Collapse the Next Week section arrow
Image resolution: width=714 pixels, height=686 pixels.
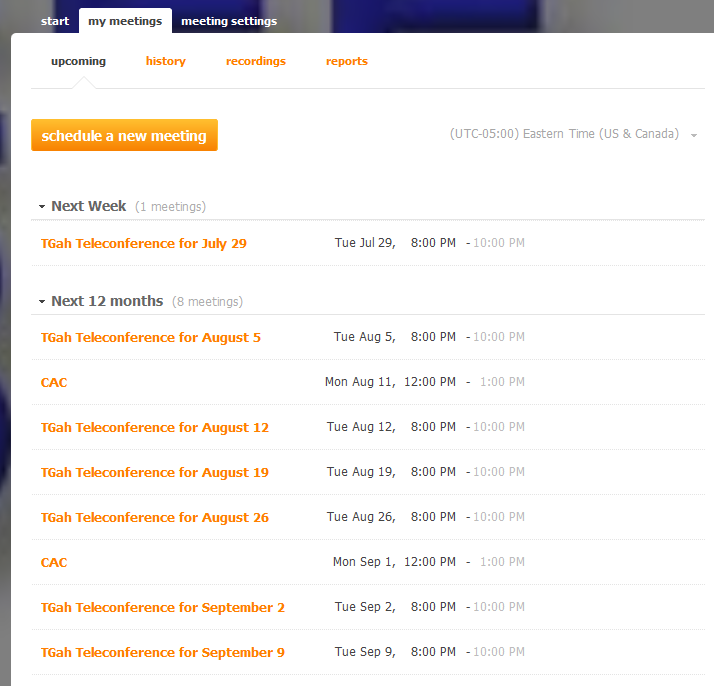42,207
